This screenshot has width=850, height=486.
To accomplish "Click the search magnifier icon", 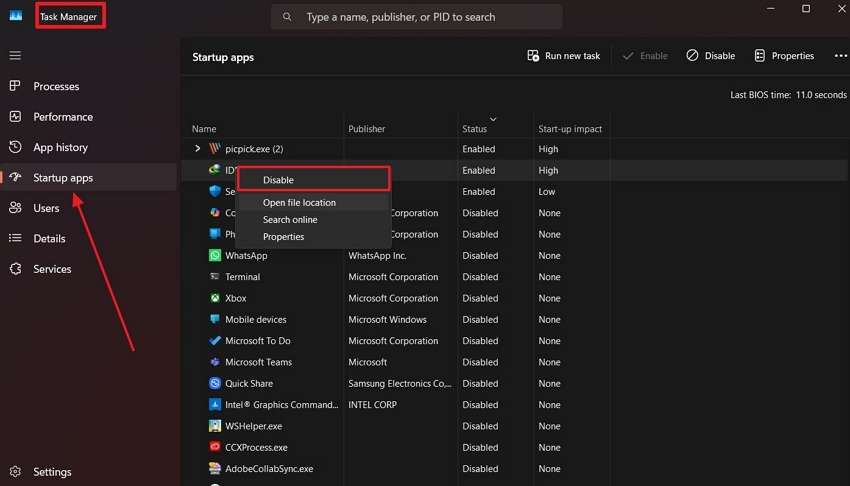I will click(287, 17).
